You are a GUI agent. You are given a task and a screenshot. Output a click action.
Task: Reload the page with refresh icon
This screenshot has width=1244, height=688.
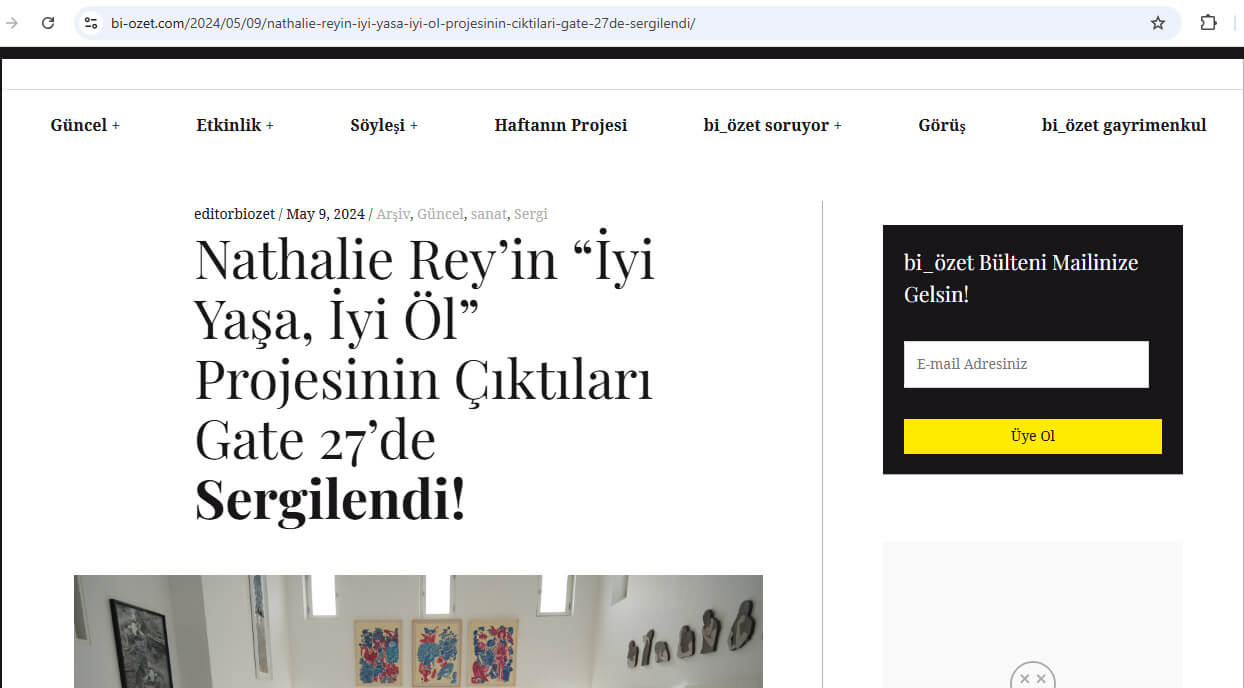(47, 23)
